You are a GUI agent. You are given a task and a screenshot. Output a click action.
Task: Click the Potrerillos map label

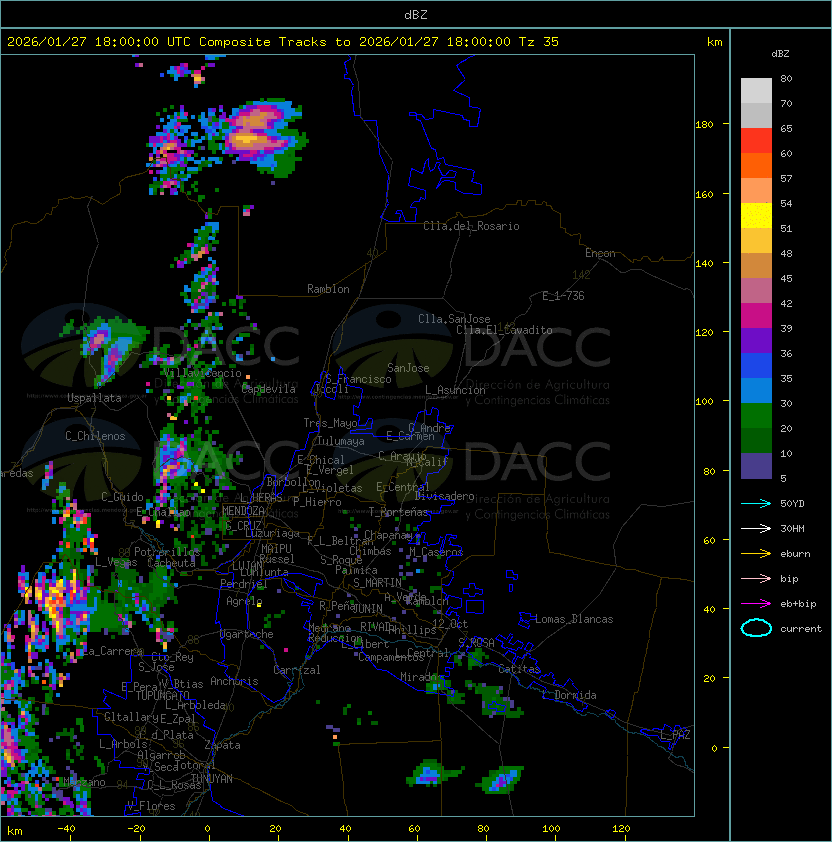point(167,551)
